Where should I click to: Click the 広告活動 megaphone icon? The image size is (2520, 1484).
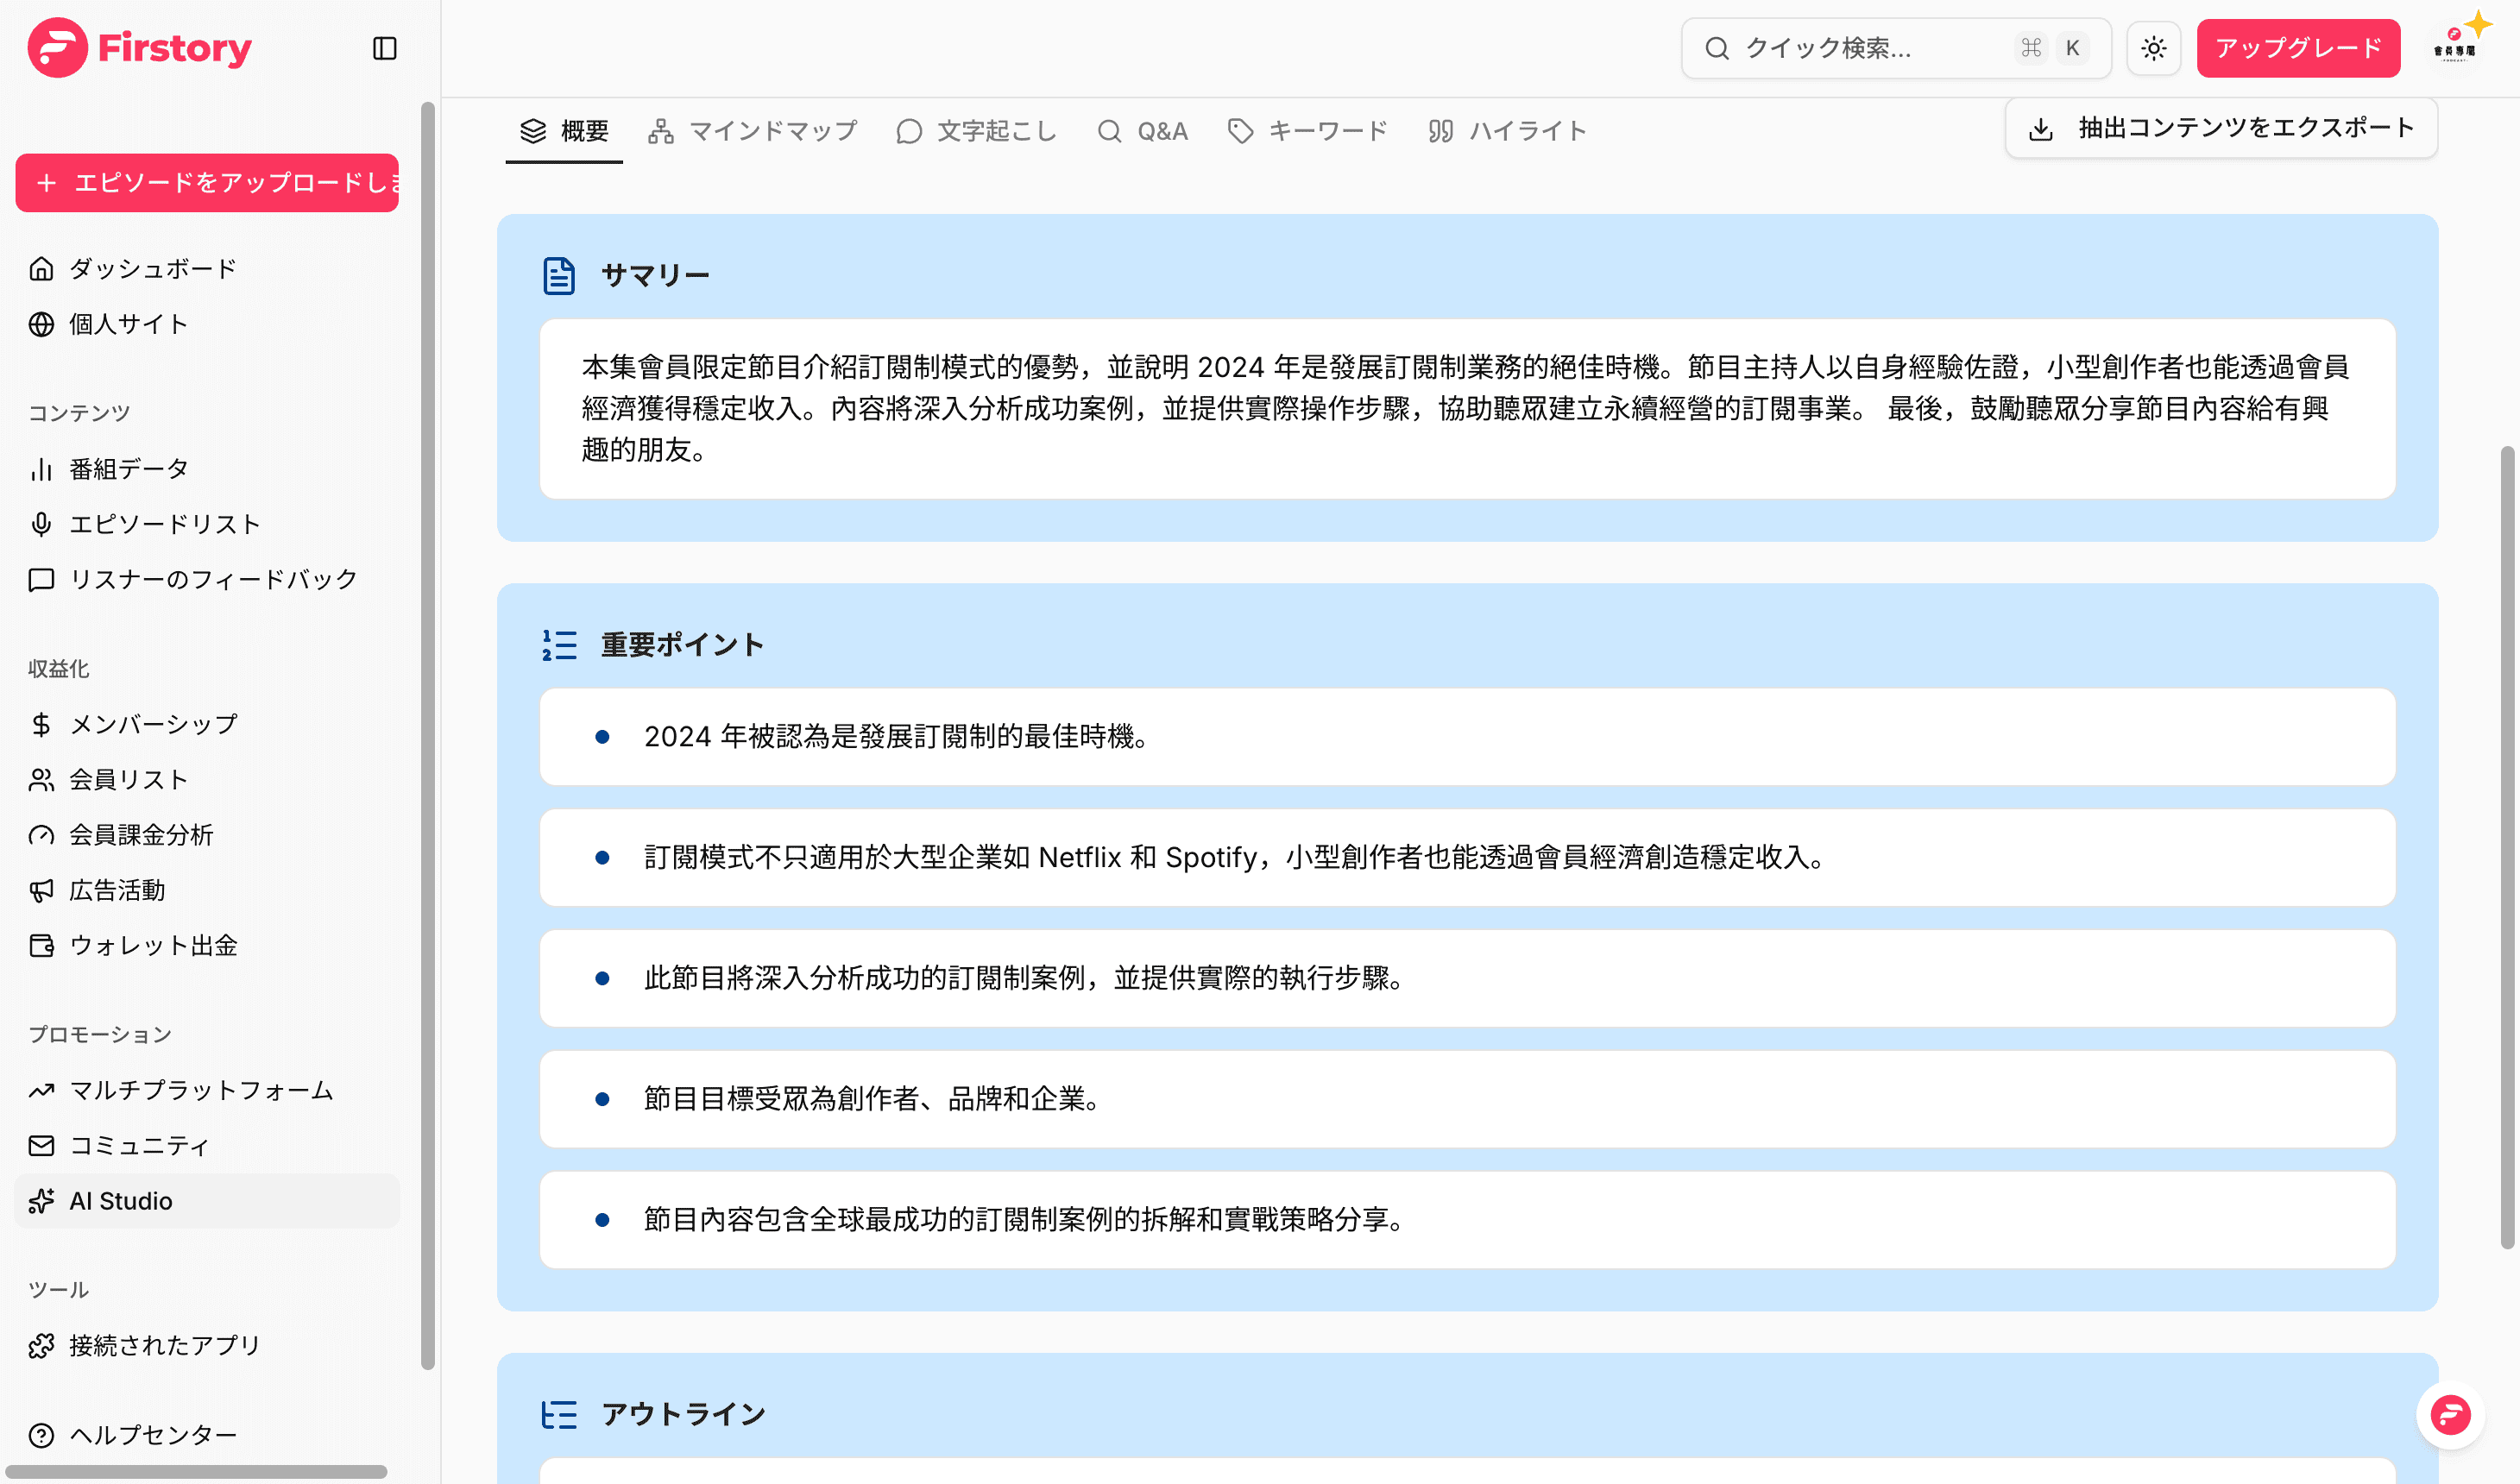pos(41,890)
